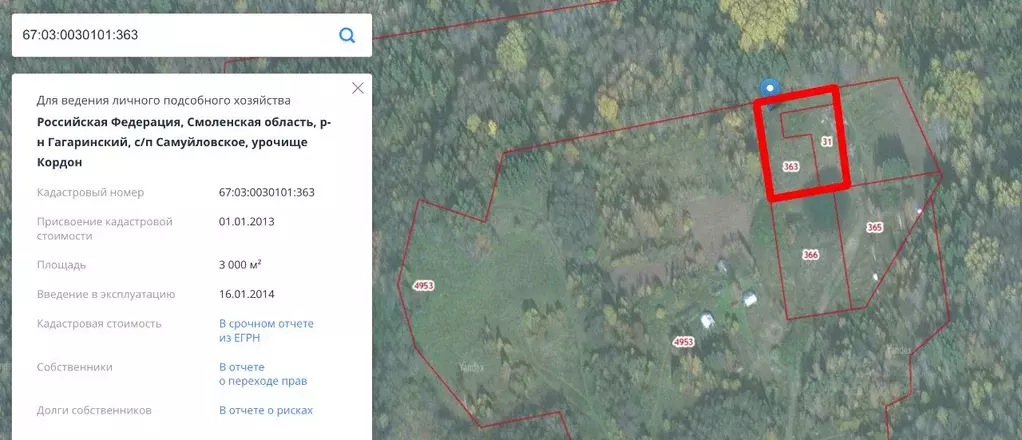Click the left 4953 parcel label

tap(423, 286)
